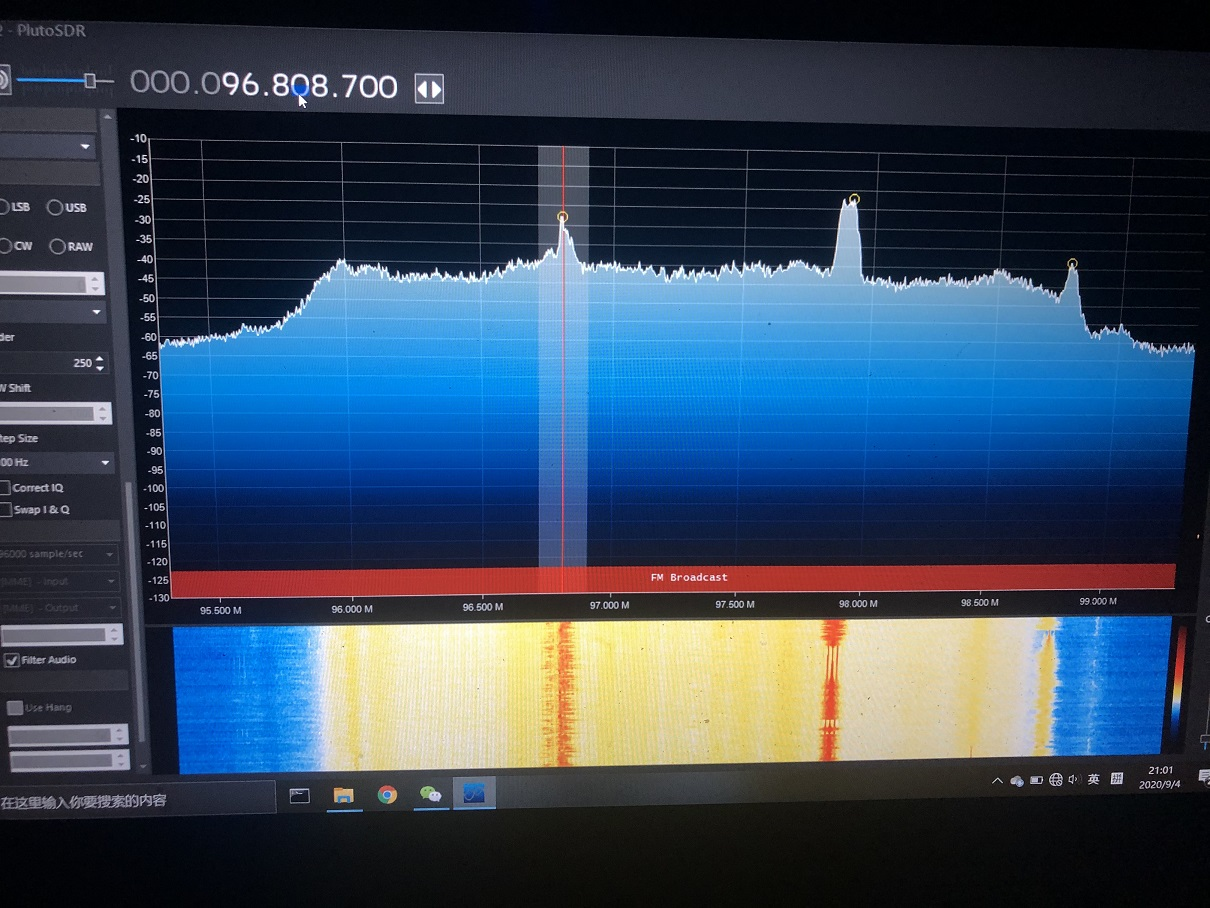The width and height of the screenshot is (1210, 908).
Task: Mute audio with the speaker icon
Action: pyautogui.click(x=7, y=79)
